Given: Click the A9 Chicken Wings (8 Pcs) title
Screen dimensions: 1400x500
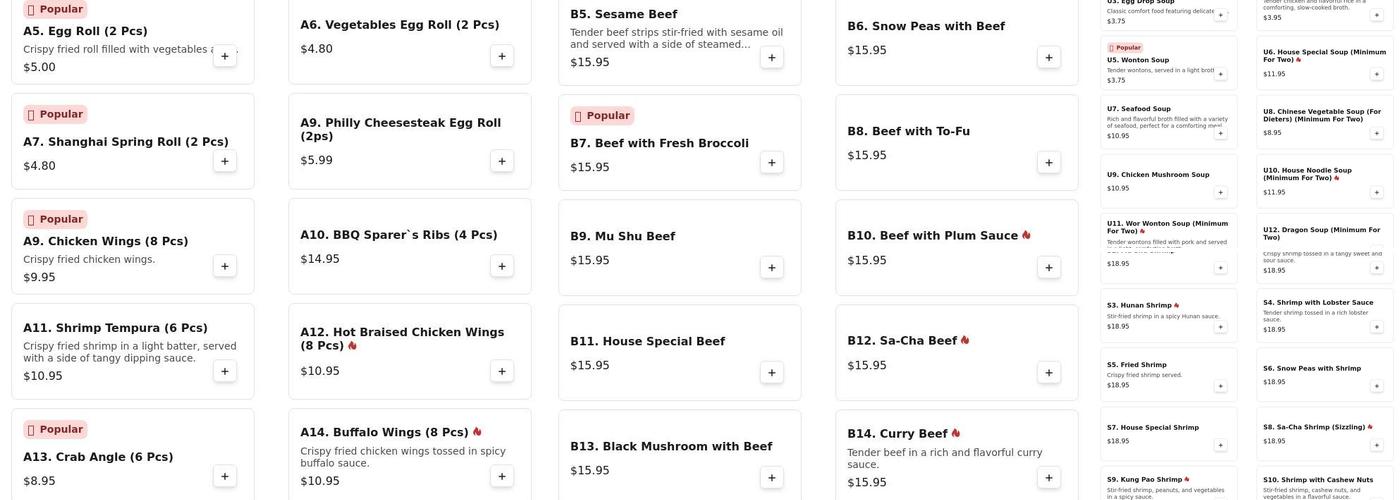Looking at the screenshot, I should tap(105, 241).
